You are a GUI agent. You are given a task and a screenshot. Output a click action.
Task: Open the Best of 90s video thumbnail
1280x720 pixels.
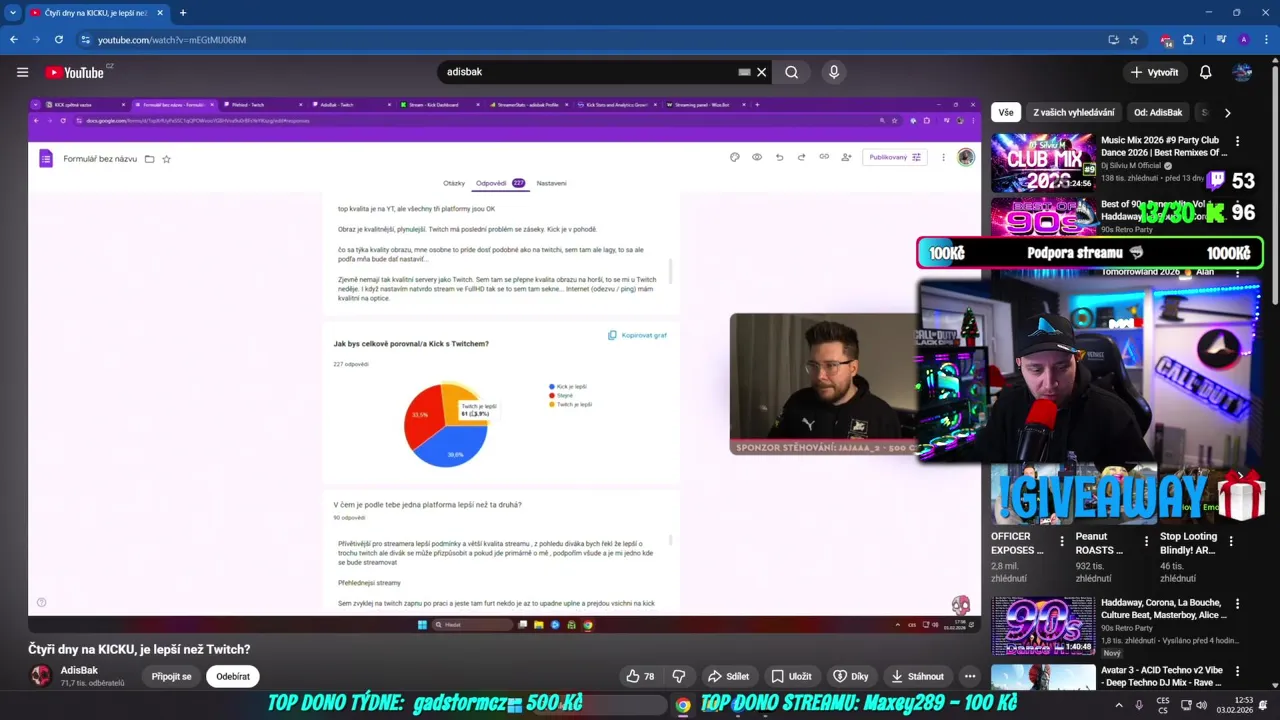coord(1043,216)
